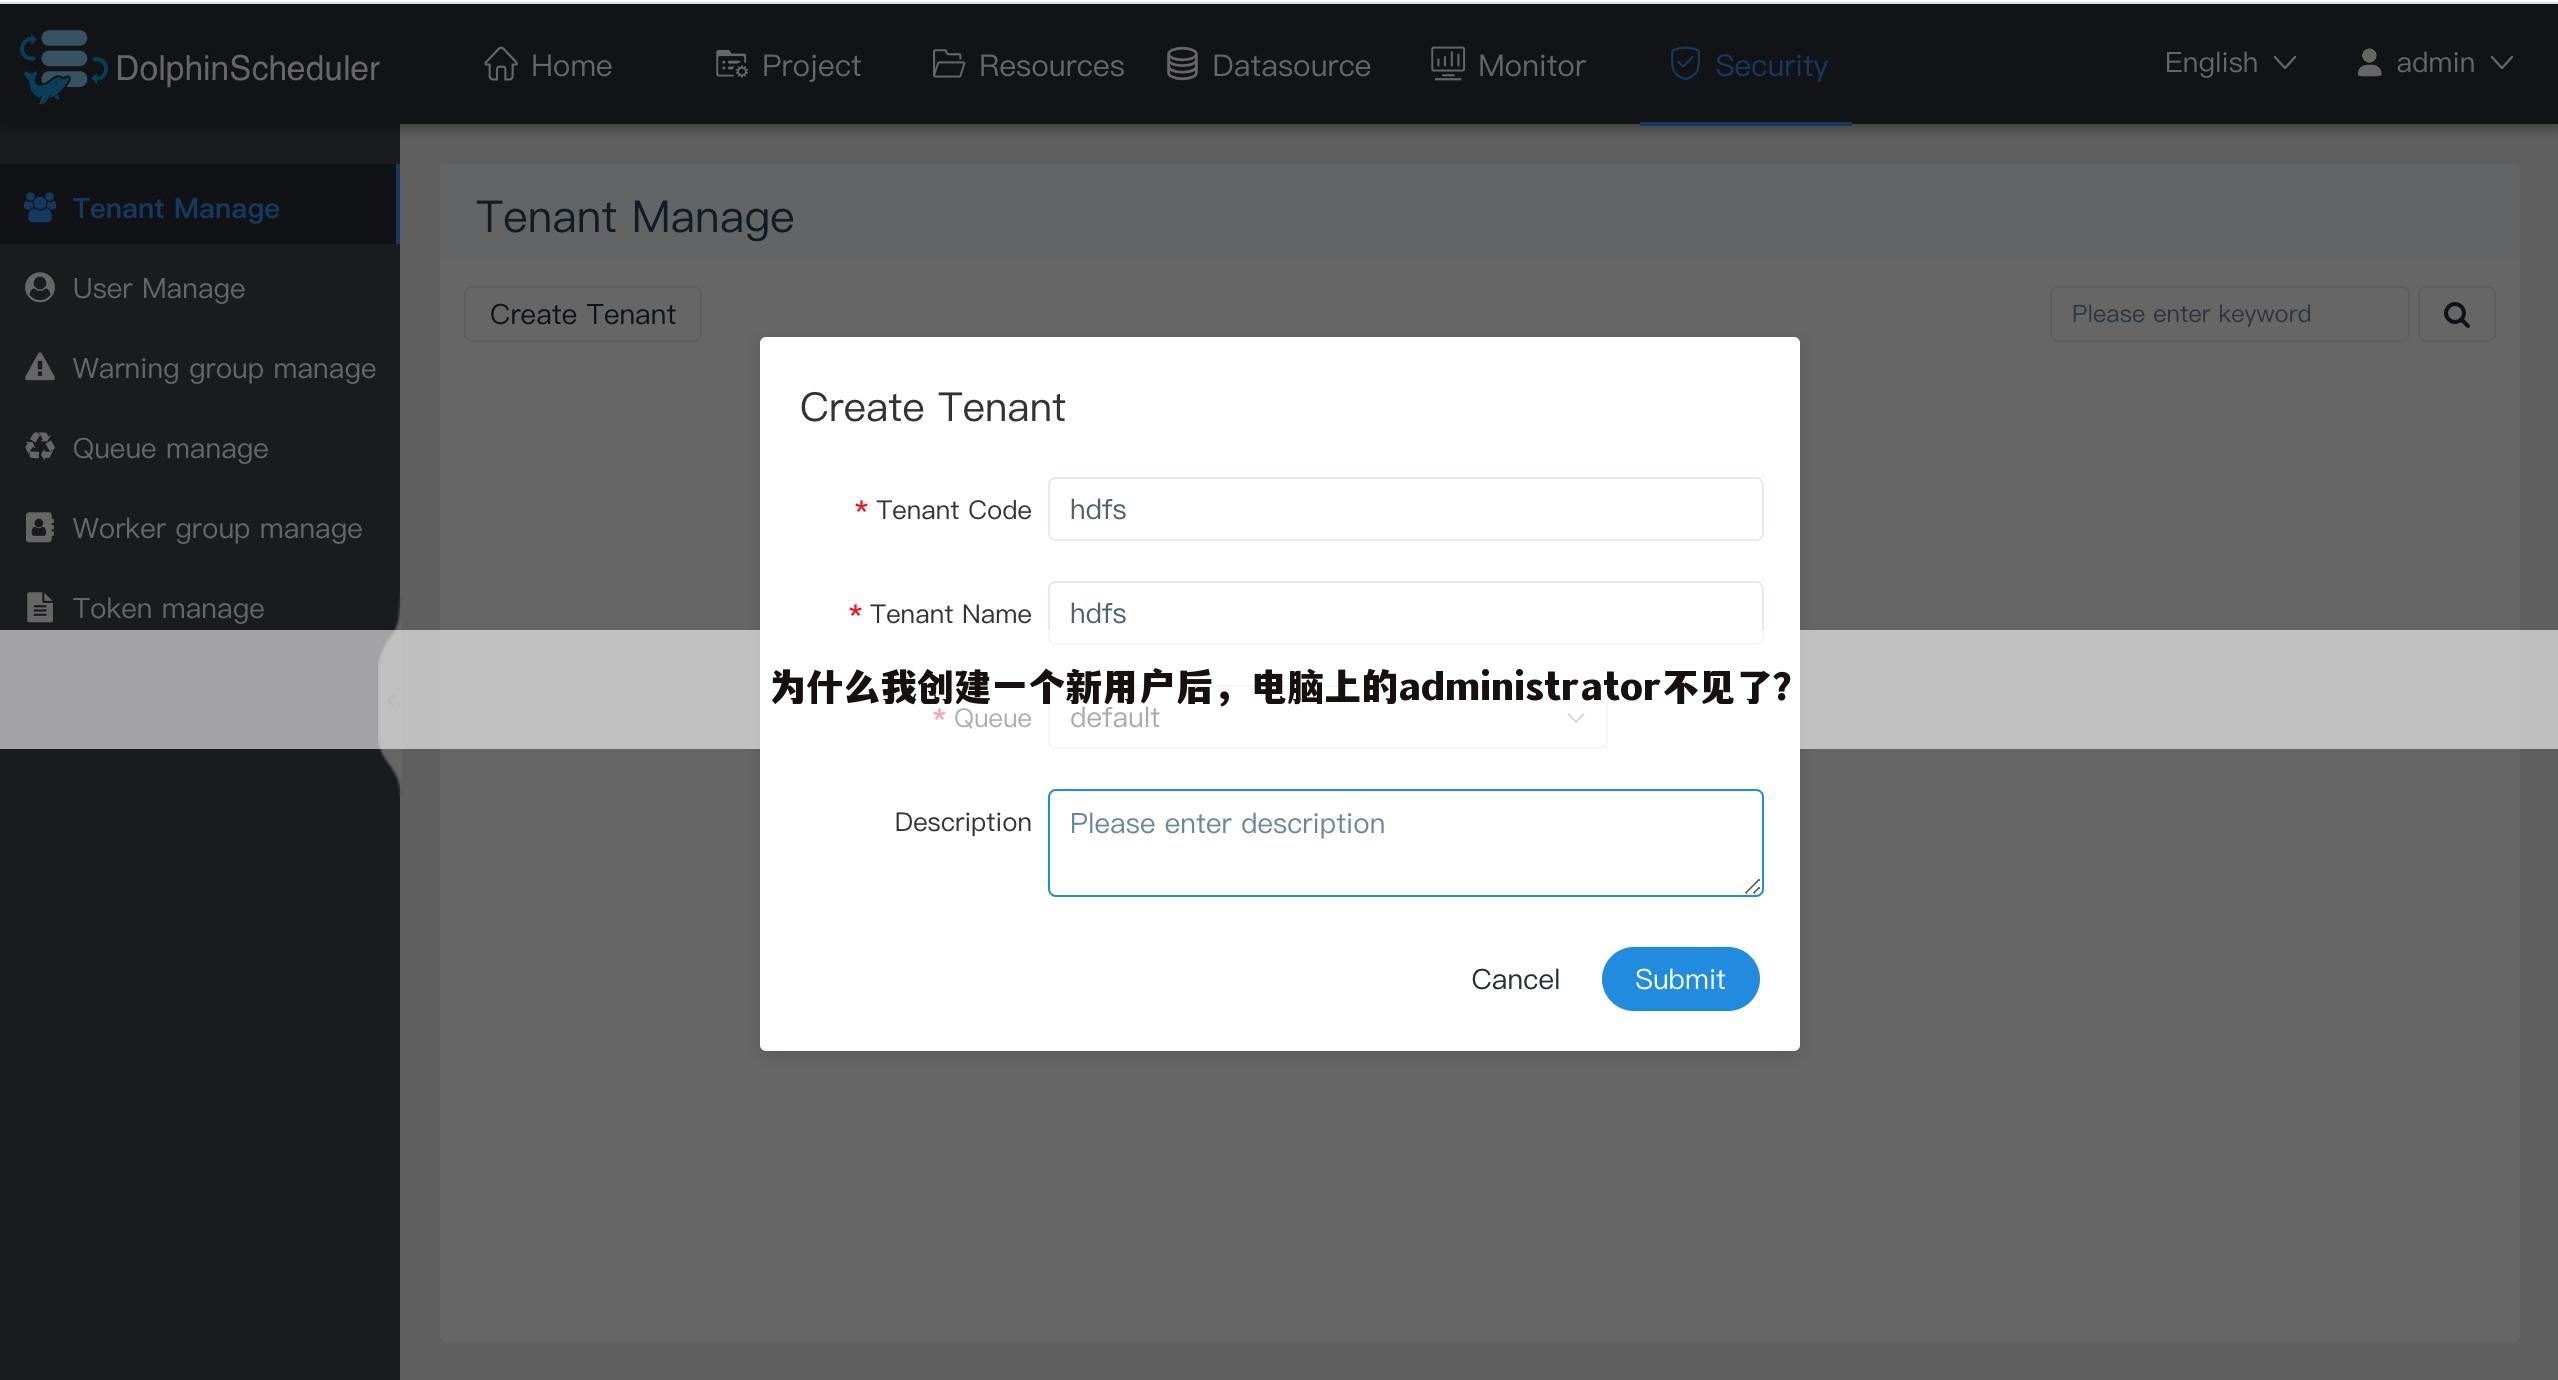
Task: Click the User Manage person icon
Action: (x=40, y=287)
